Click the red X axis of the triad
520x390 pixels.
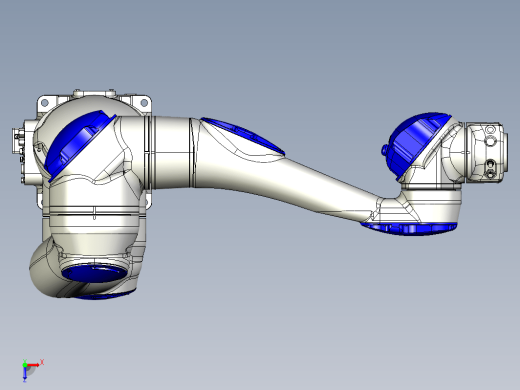pyautogui.click(x=33, y=365)
